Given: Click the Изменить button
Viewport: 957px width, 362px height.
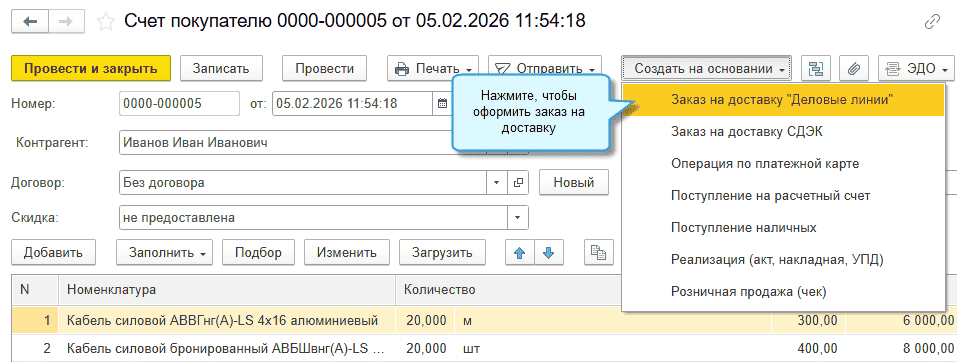Looking at the screenshot, I should pyautogui.click(x=347, y=253).
